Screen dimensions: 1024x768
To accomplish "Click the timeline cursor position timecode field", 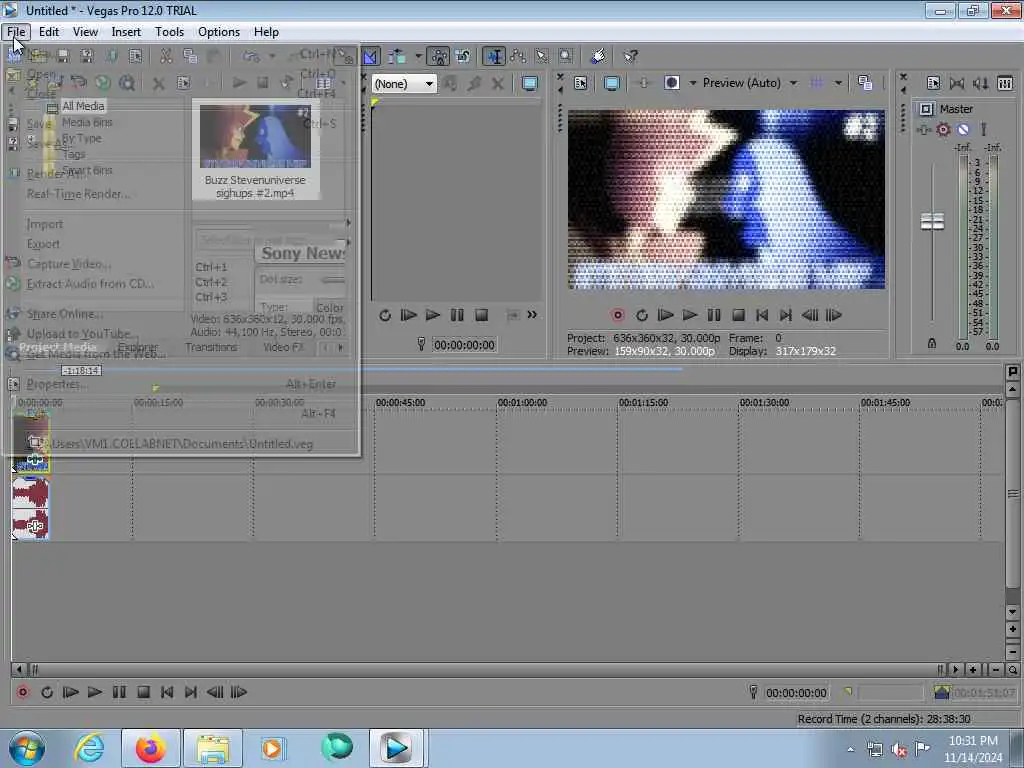I will 797,693.
